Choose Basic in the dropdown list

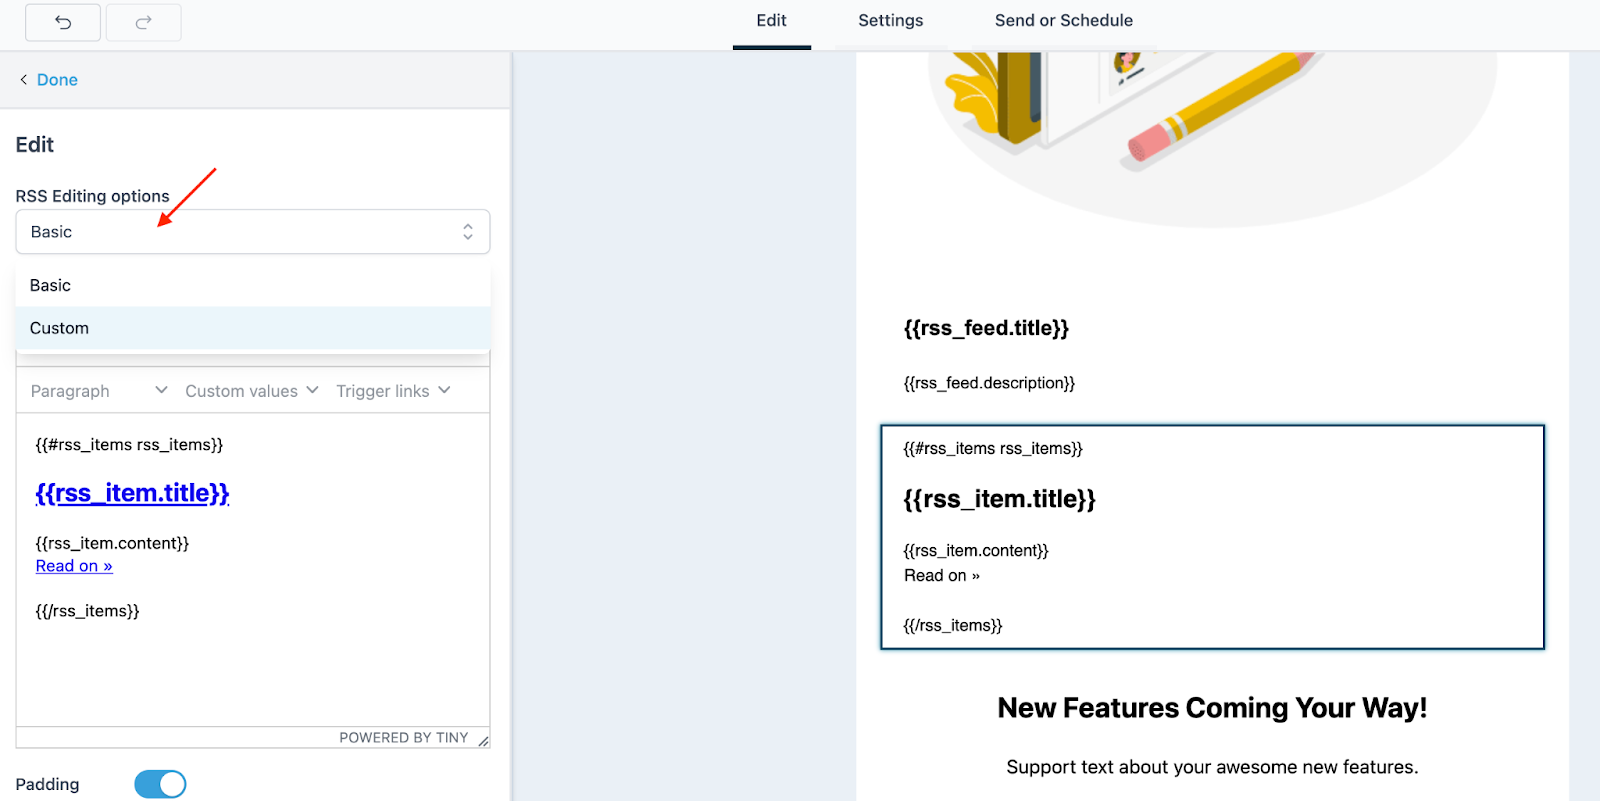click(x=51, y=286)
